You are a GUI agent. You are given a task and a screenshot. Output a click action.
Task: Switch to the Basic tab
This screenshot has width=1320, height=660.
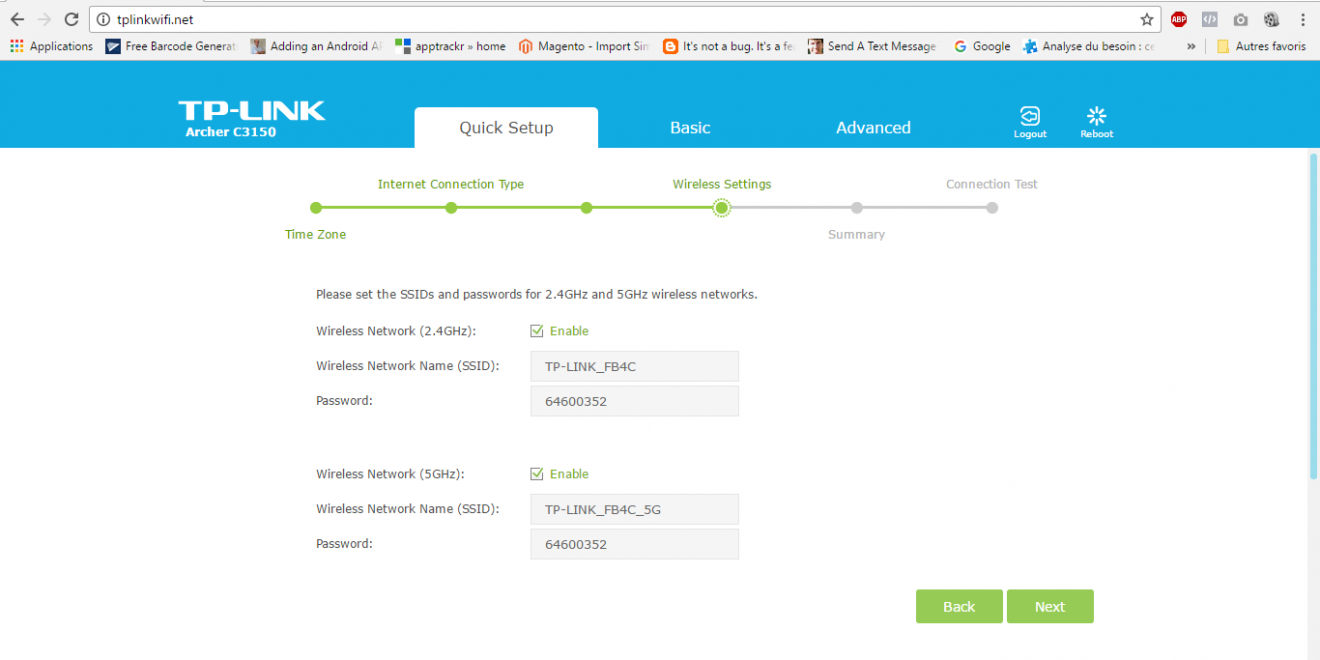[690, 128]
